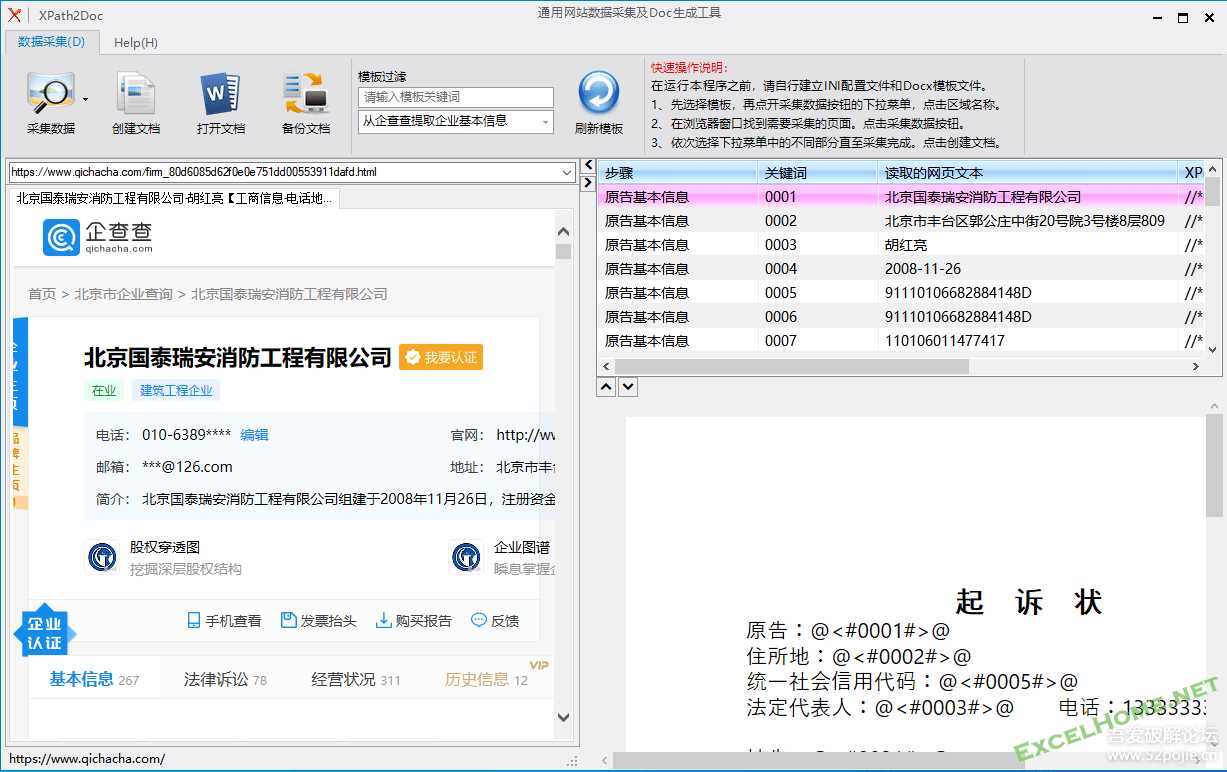Click the XPath2Doc app icon in title bar

click(14, 15)
